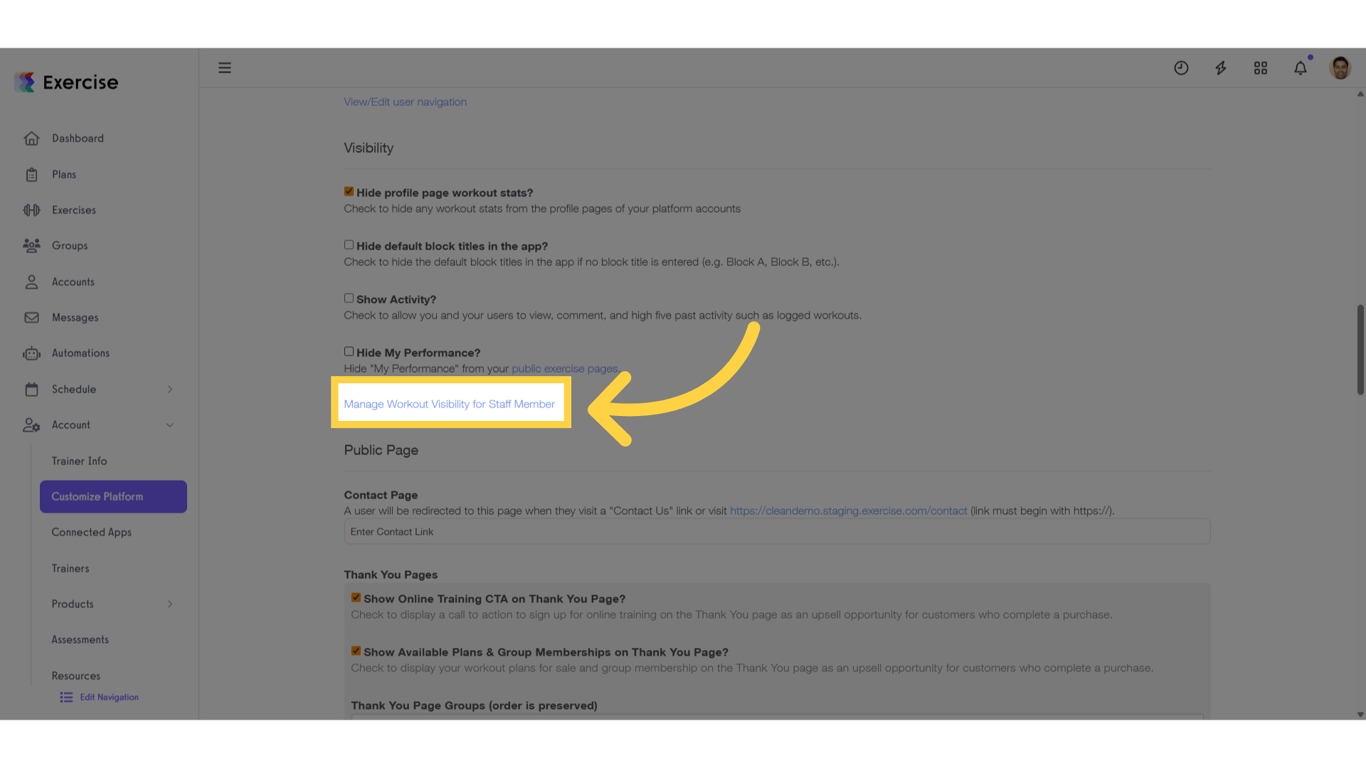The image size is (1366, 768).
Task: Click the Exercises dumbbell icon
Action: tap(32, 210)
